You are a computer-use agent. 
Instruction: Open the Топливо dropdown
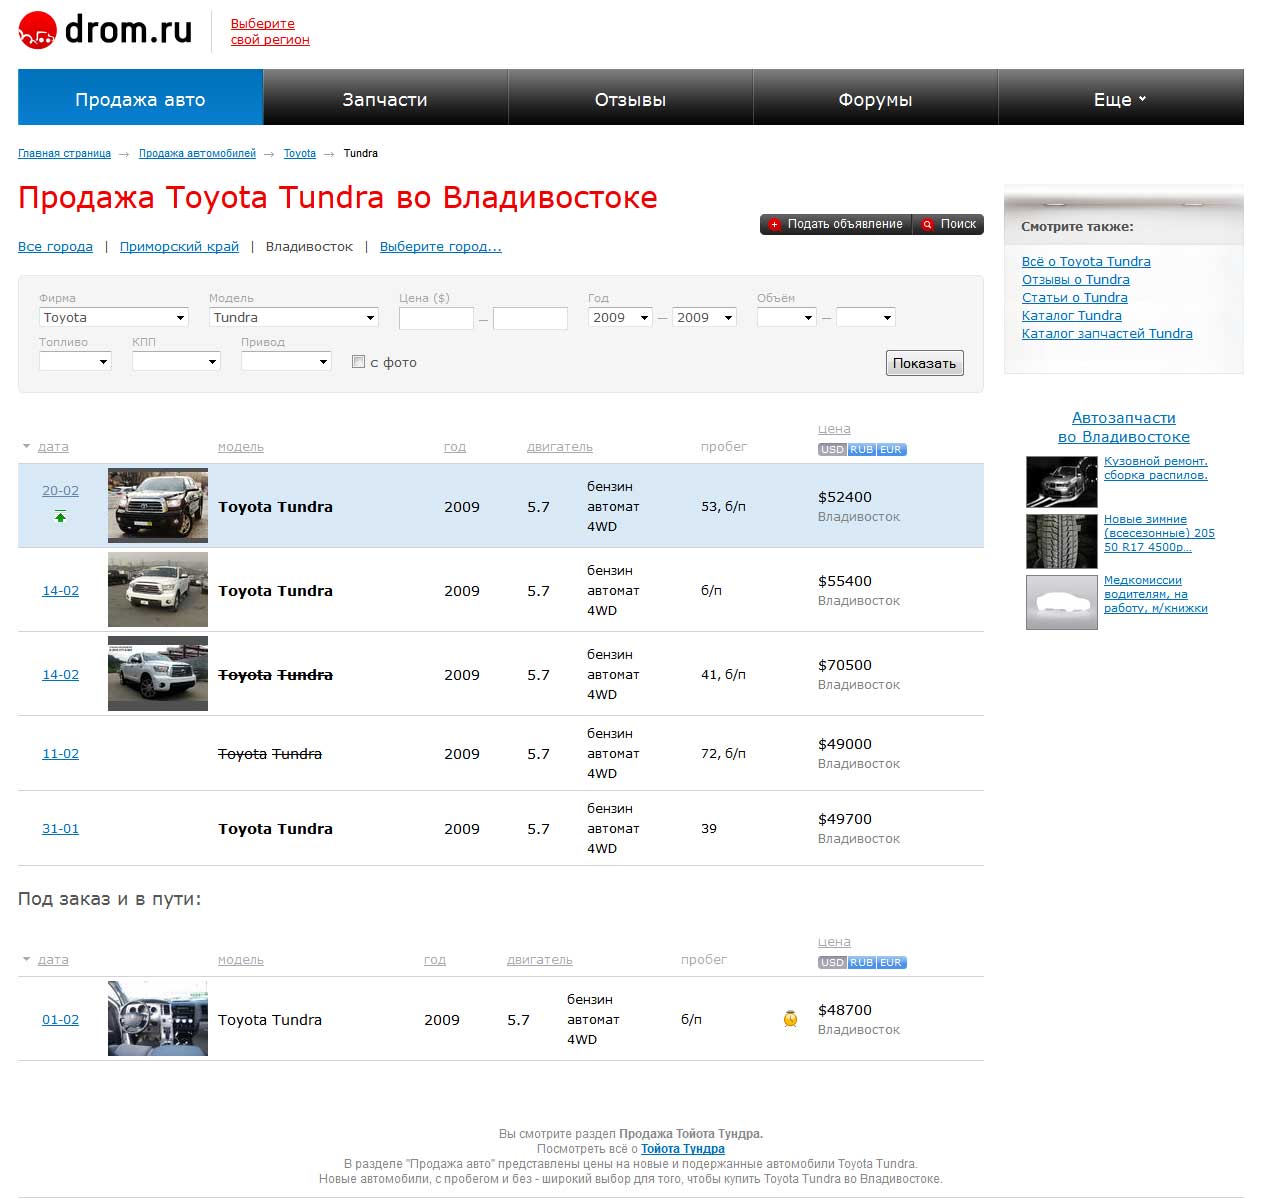coord(75,362)
